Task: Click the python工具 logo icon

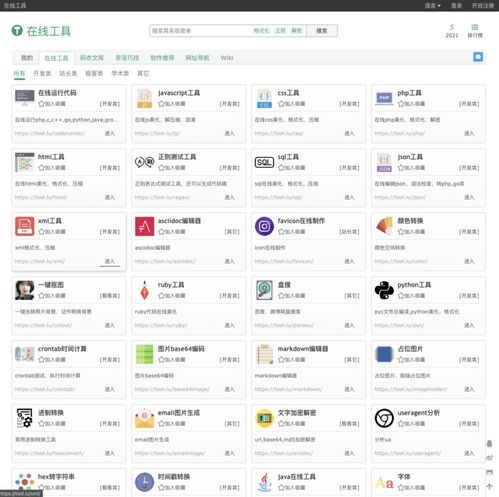Action: click(x=384, y=290)
